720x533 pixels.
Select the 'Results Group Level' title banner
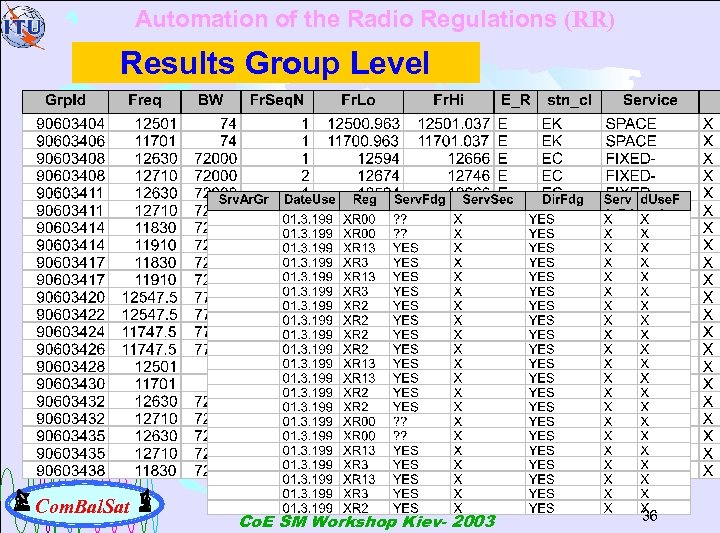click(x=276, y=63)
